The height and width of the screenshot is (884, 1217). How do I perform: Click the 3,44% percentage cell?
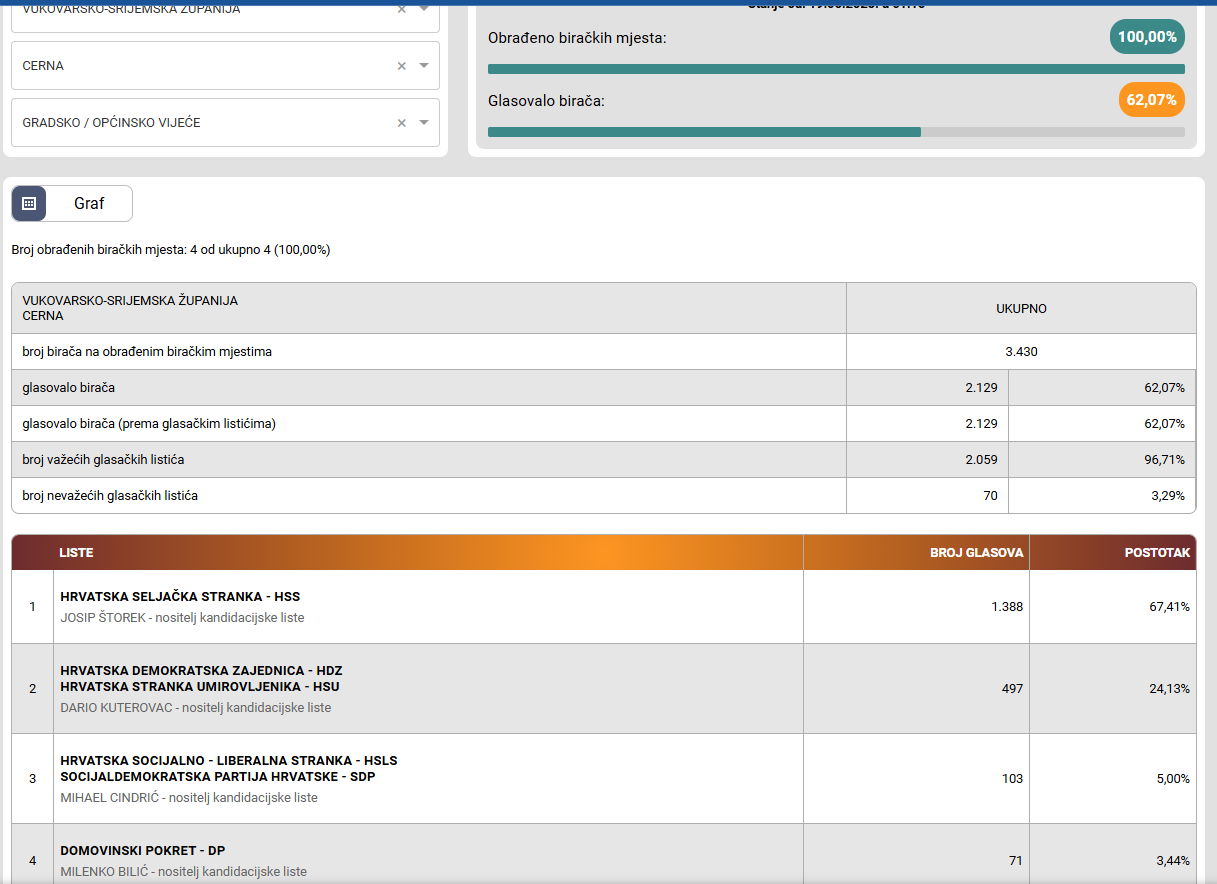(x=1113, y=854)
